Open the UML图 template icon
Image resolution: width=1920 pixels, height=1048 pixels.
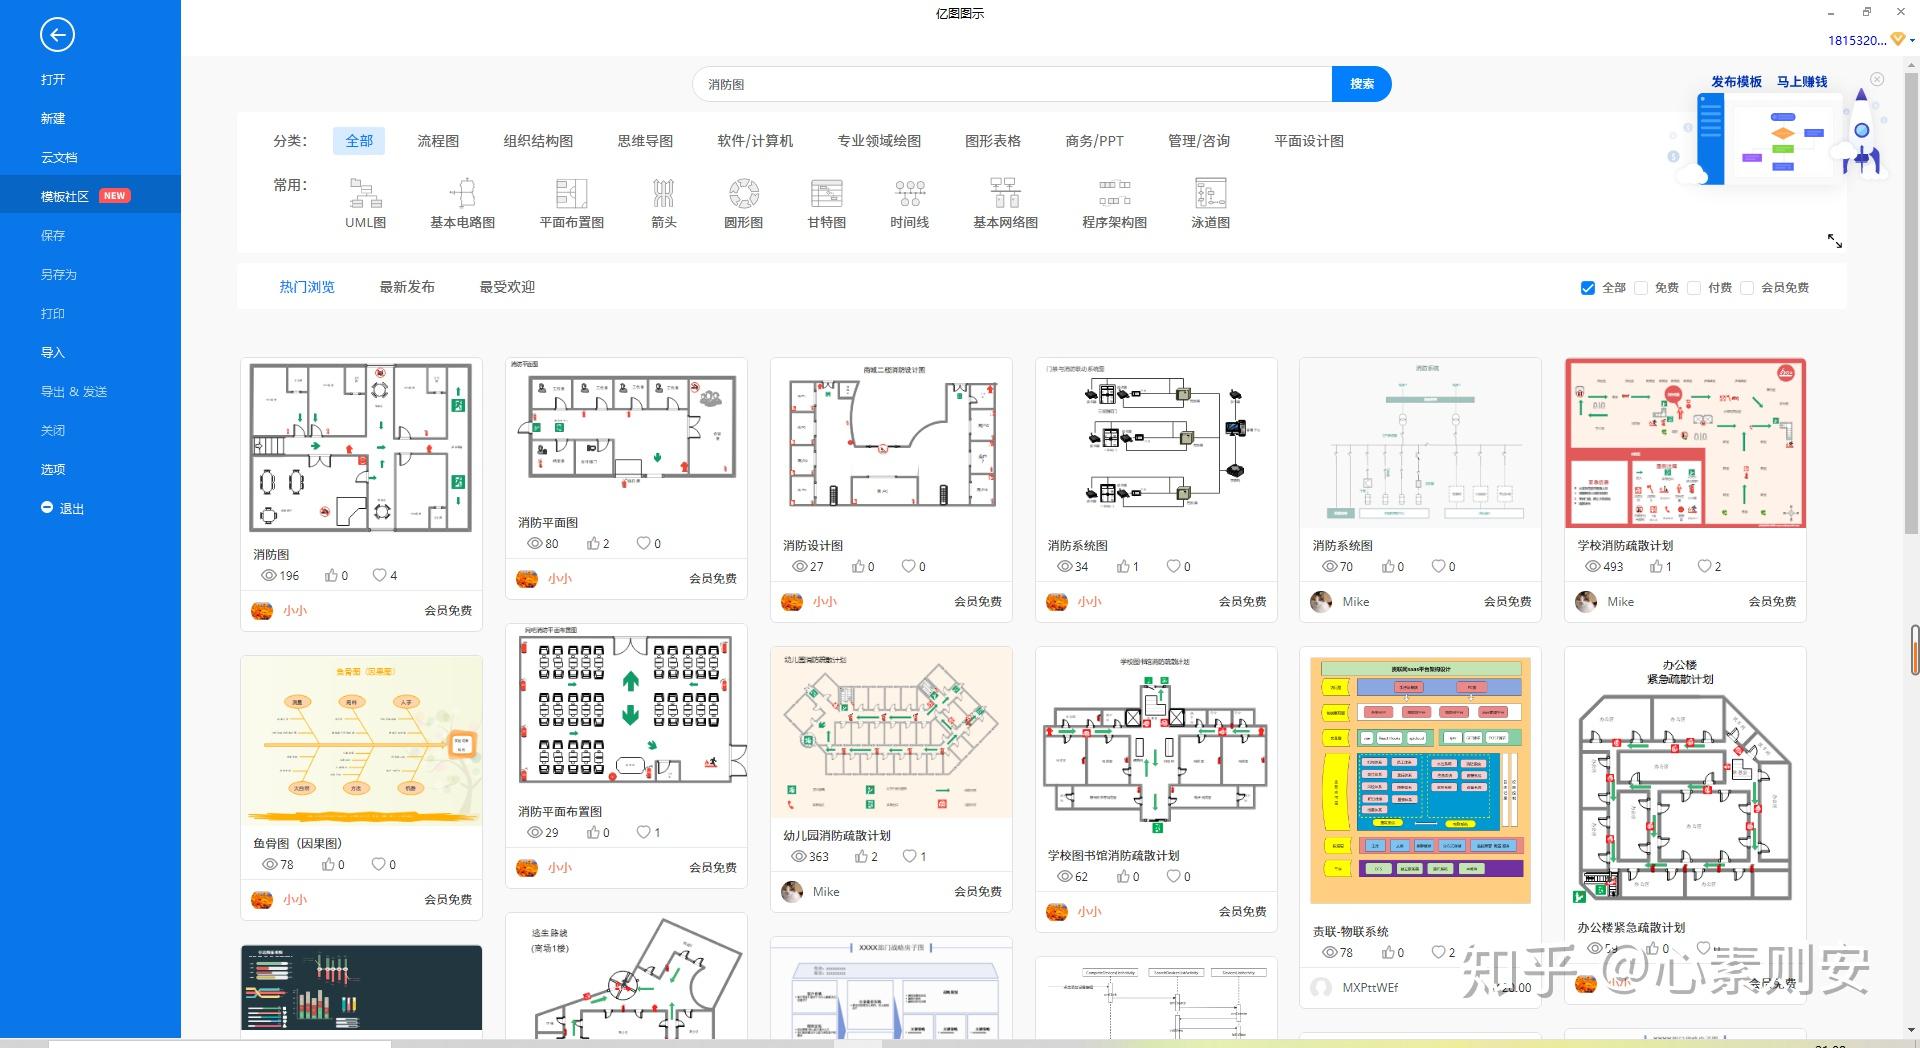[365, 193]
